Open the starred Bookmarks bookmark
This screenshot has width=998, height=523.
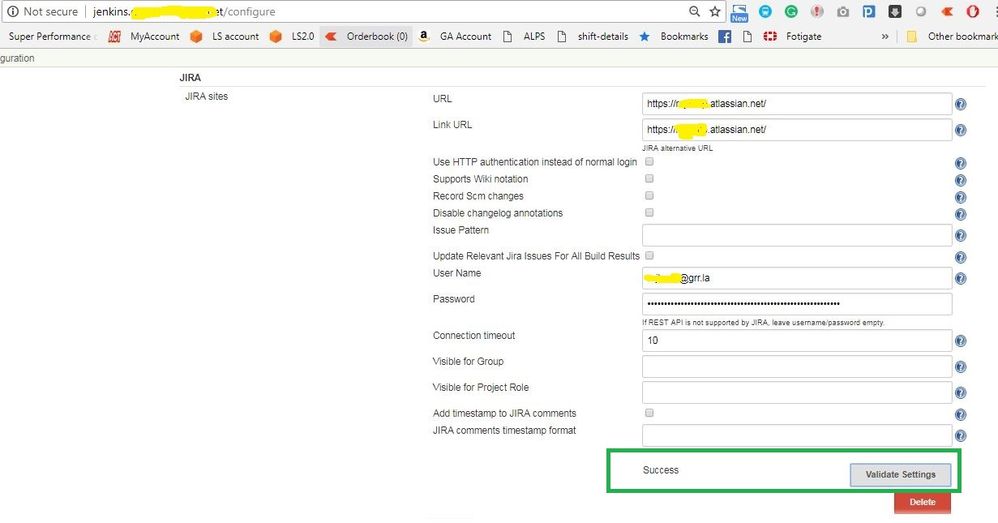tap(673, 36)
